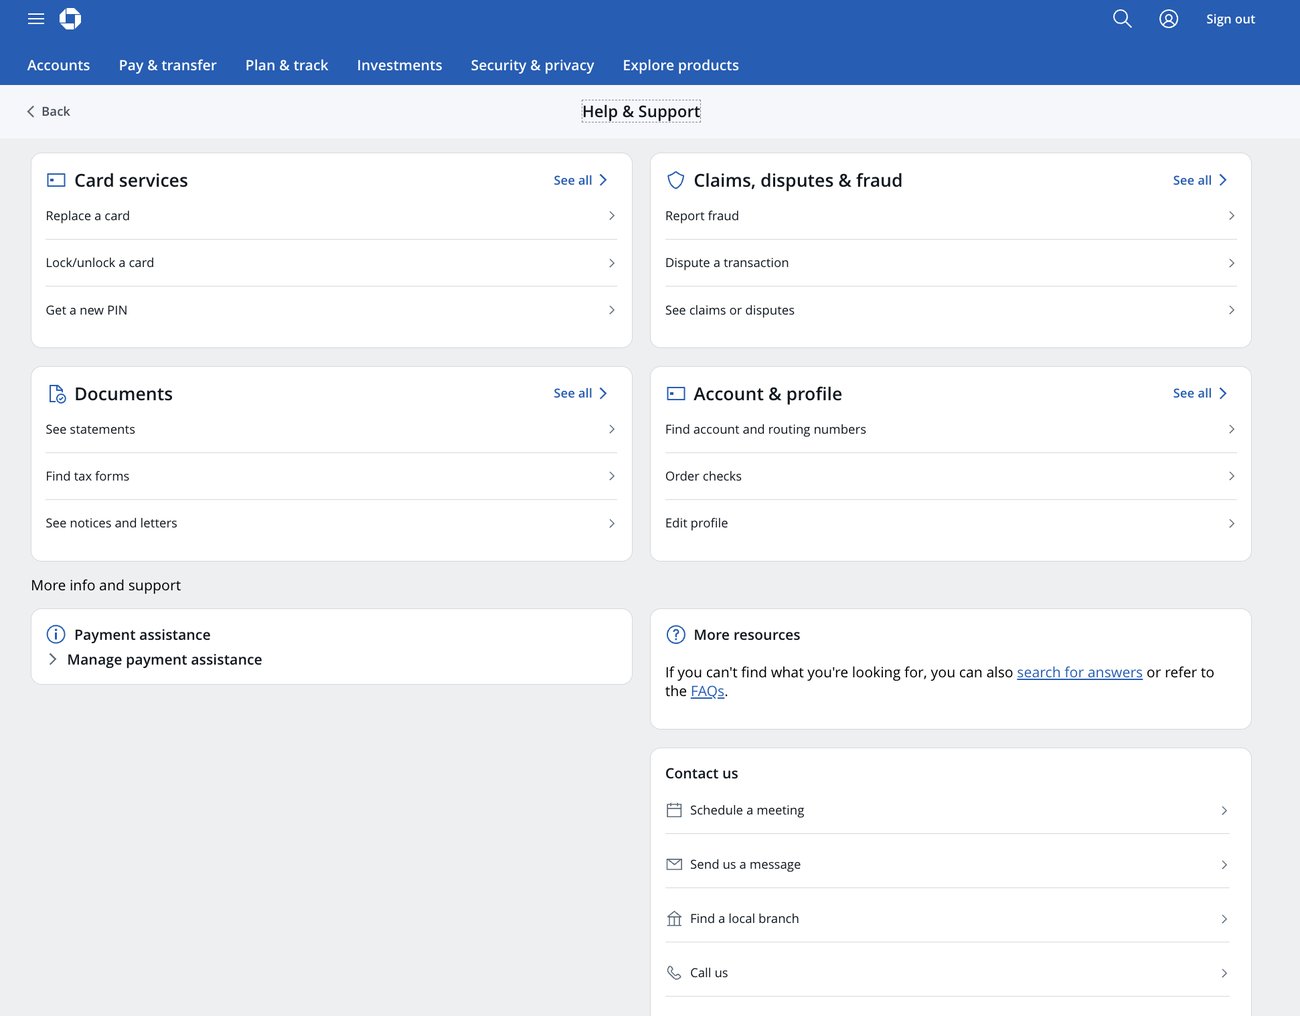Select See statements

(x=331, y=429)
